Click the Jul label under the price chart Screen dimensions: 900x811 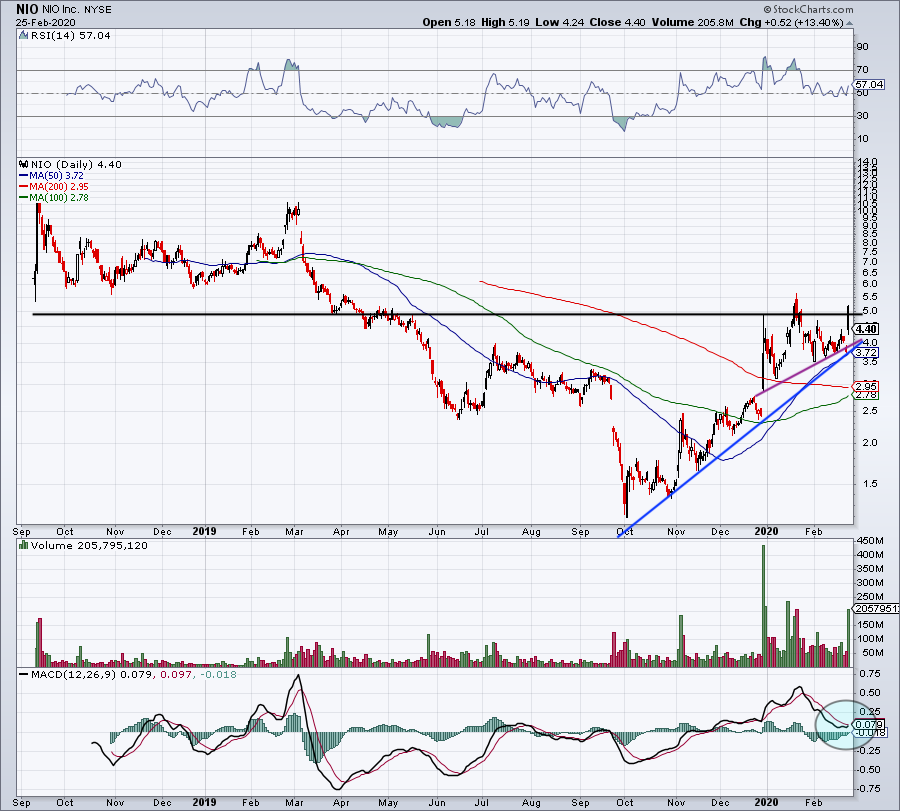482,531
